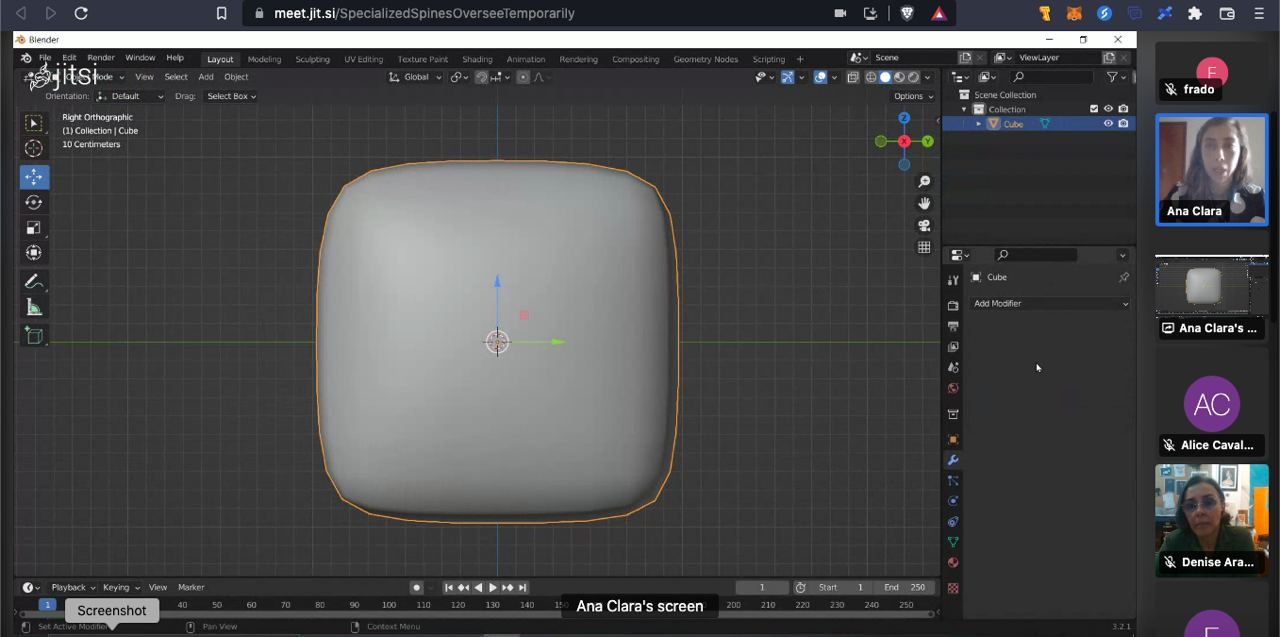Select the Rotate tool in toolbar
This screenshot has width=1280, height=637.
33,202
